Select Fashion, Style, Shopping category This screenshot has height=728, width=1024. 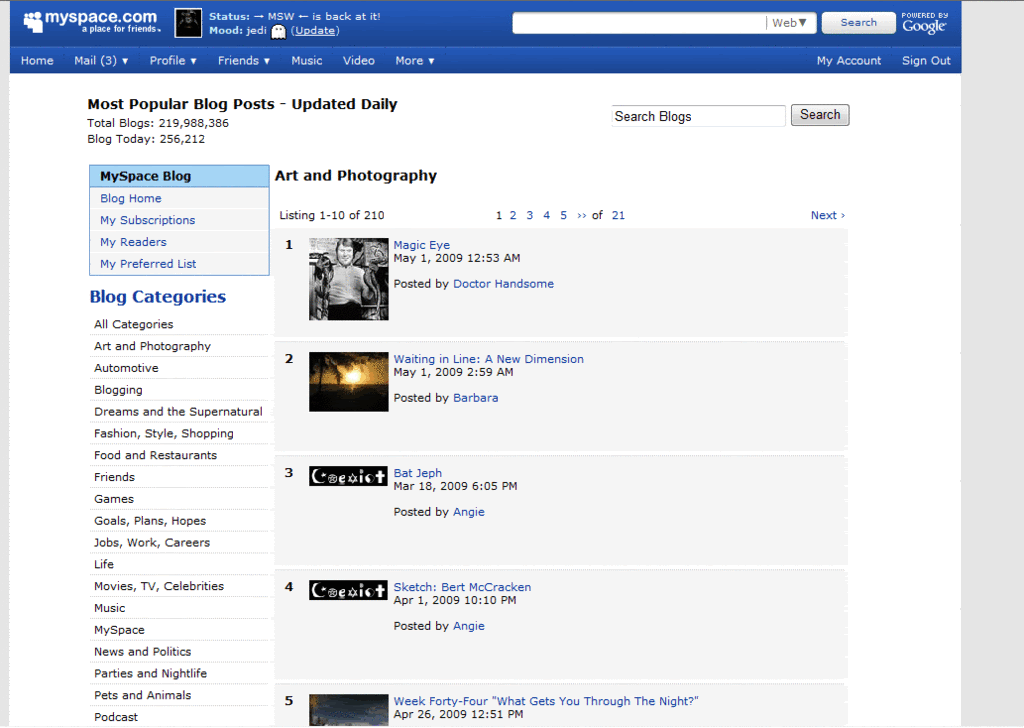pos(164,434)
